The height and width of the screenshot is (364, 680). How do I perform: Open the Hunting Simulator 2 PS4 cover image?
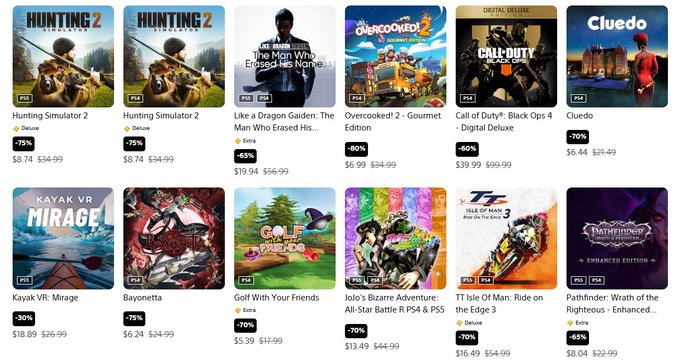coord(174,56)
